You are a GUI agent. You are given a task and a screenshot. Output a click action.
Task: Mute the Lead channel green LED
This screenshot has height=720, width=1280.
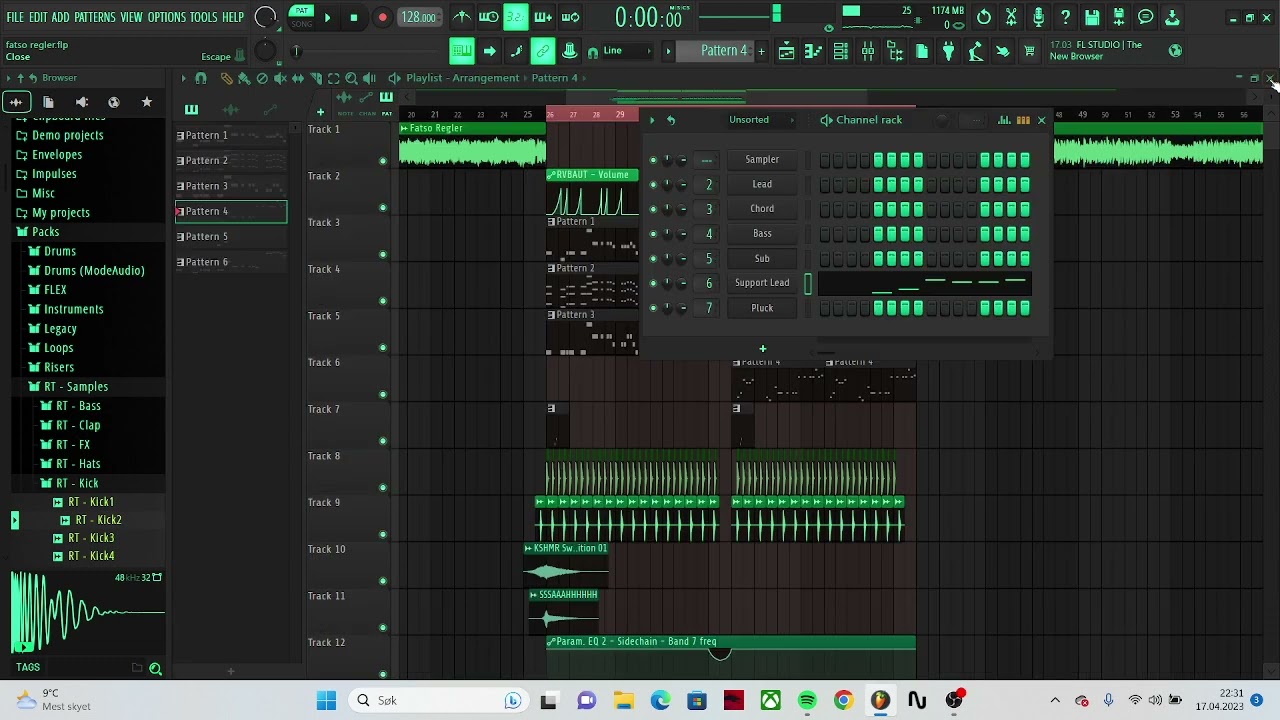[653, 184]
